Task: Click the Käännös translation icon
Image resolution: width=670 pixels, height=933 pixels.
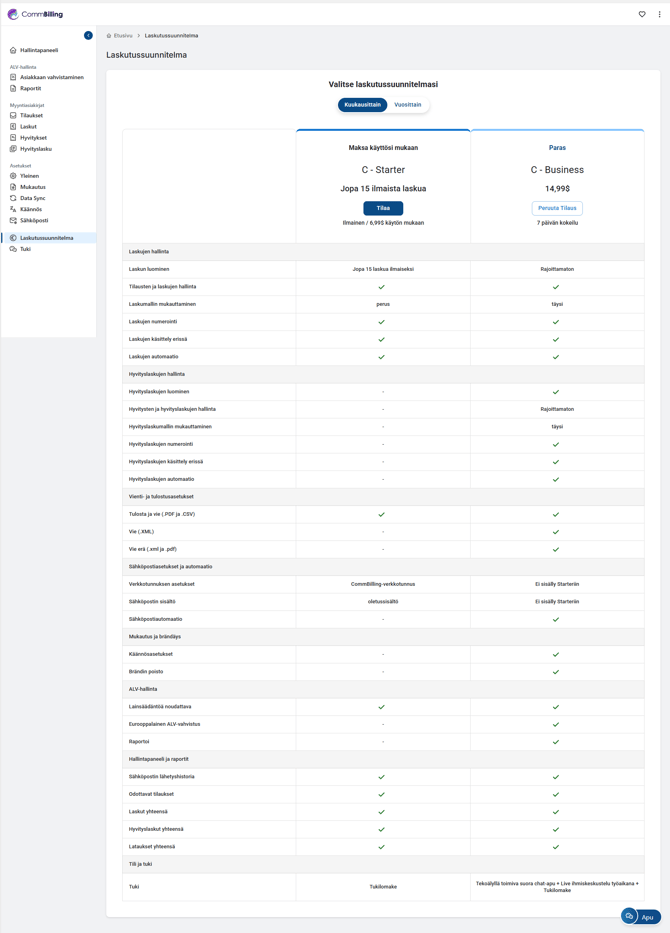Action: [13, 209]
